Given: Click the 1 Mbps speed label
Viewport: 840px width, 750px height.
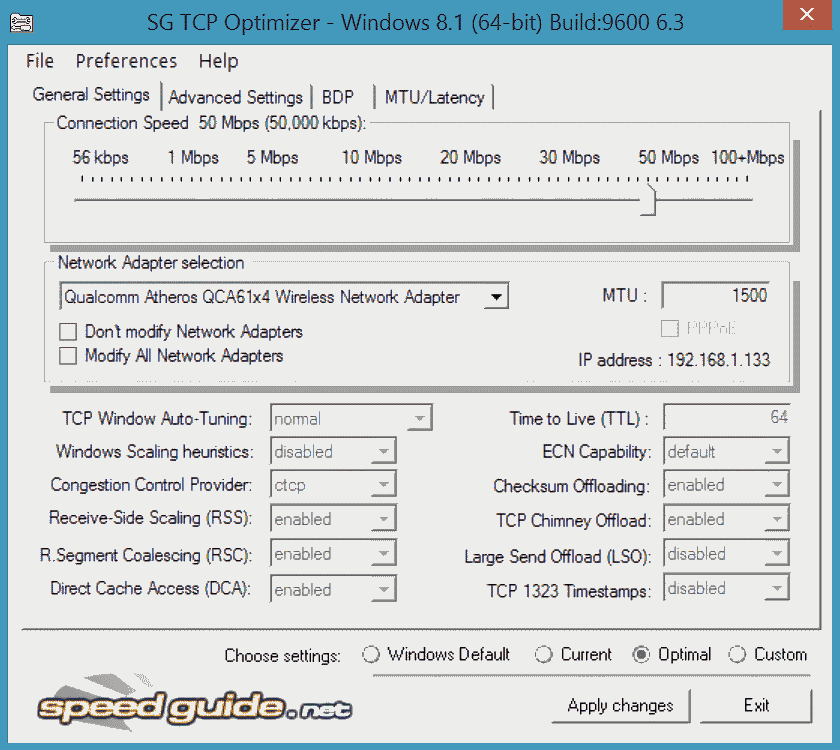Looking at the screenshot, I should tap(193, 158).
